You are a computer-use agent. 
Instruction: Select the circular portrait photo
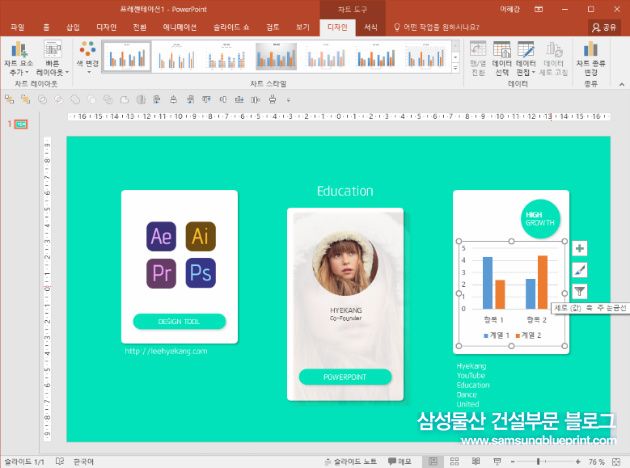345,263
